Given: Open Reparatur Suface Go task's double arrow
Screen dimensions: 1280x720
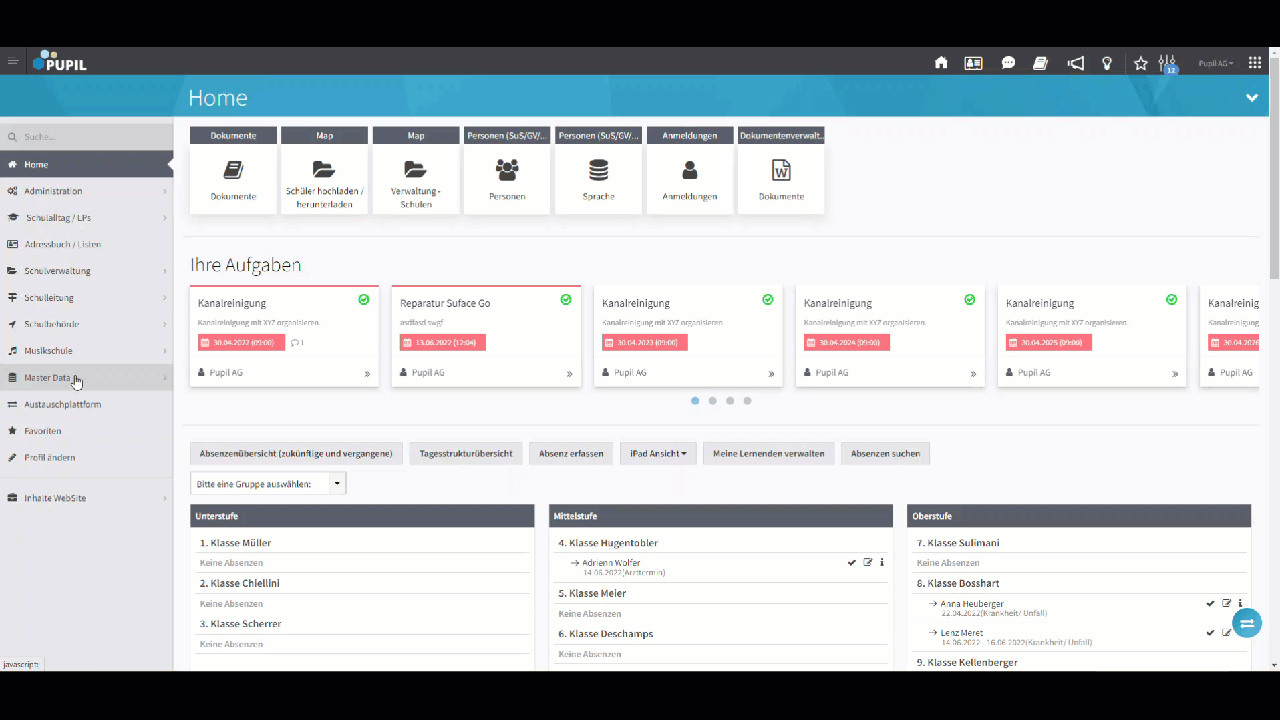Looking at the screenshot, I should (x=569, y=374).
